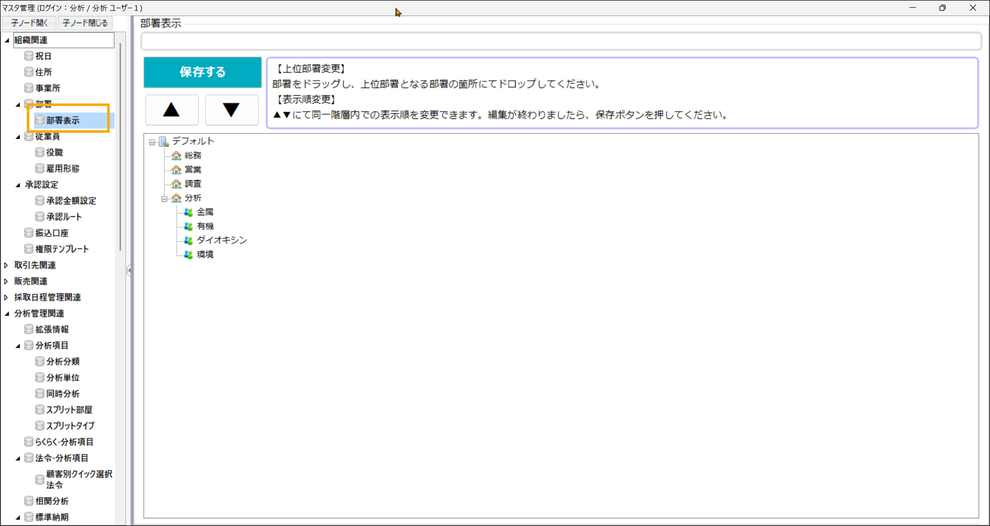This screenshot has height=526, width=990.
Task: Click the people icon for ダイオキシン group
Action: click(x=188, y=241)
